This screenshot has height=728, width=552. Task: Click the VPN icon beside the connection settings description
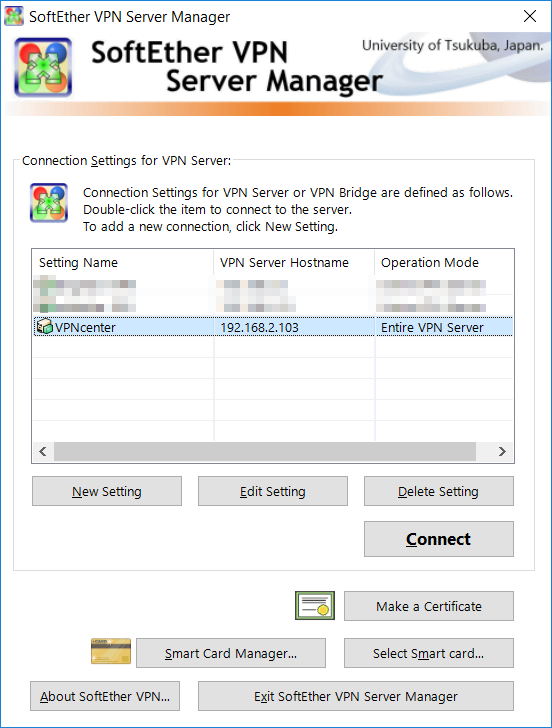[x=49, y=203]
